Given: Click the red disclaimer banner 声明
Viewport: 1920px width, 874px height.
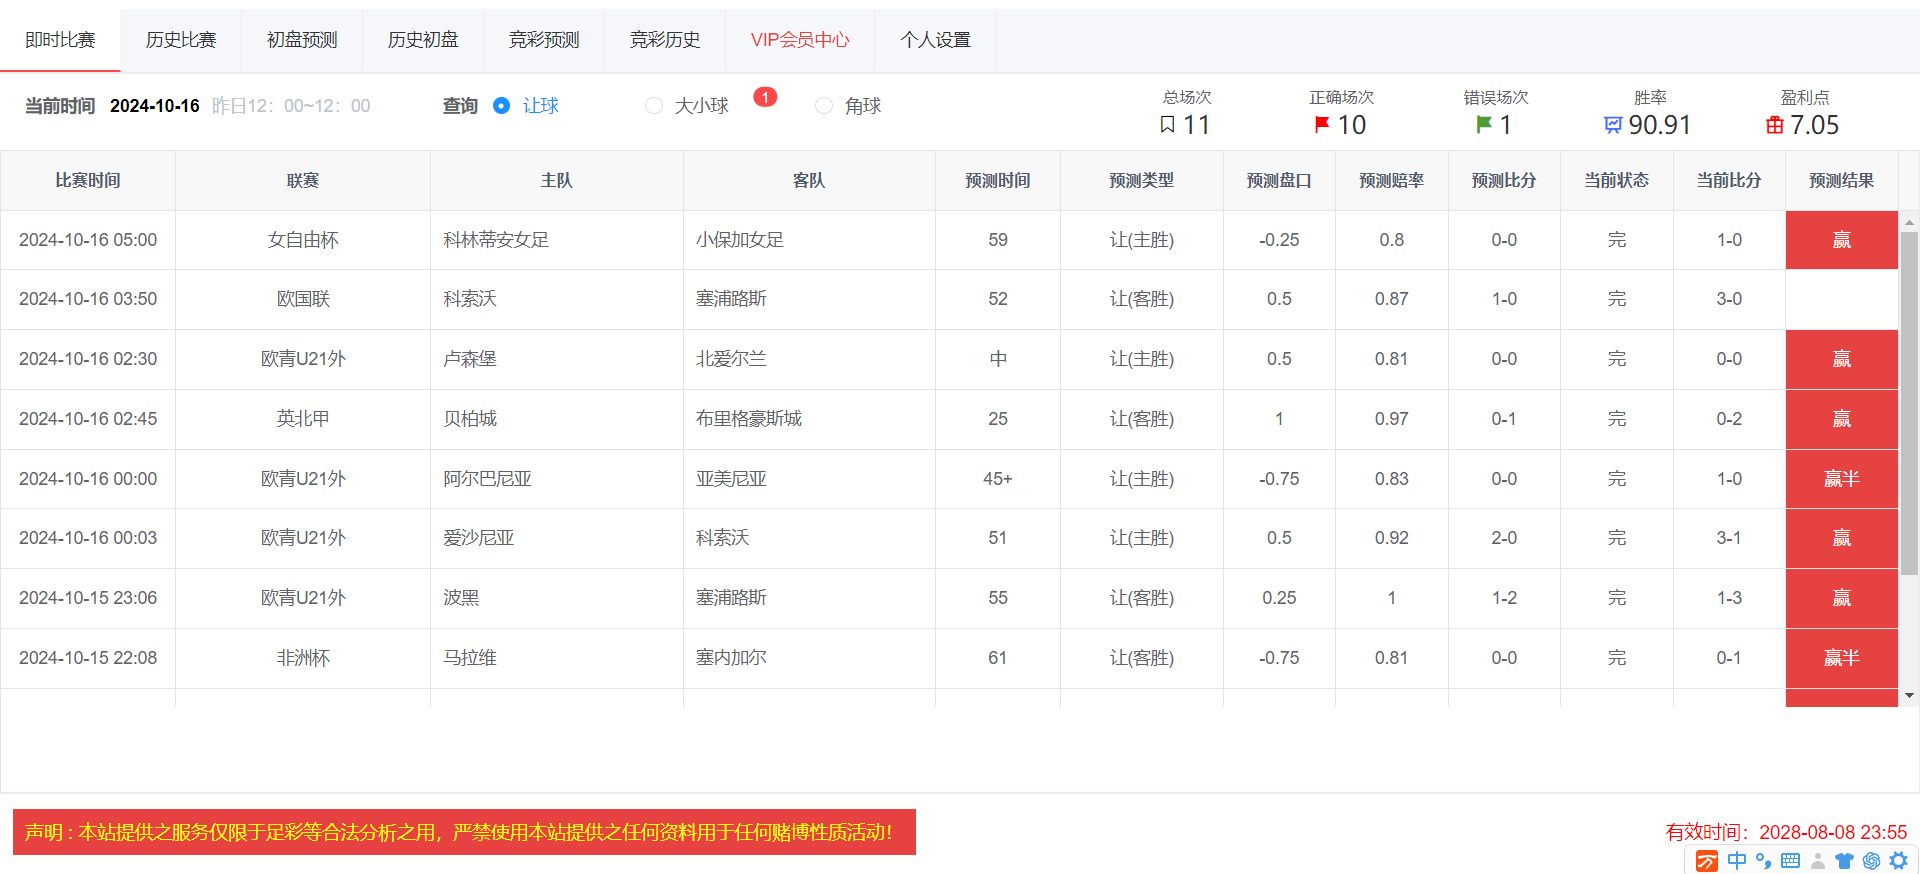Looking at the screenshot, I should click(x=464, y=832).
